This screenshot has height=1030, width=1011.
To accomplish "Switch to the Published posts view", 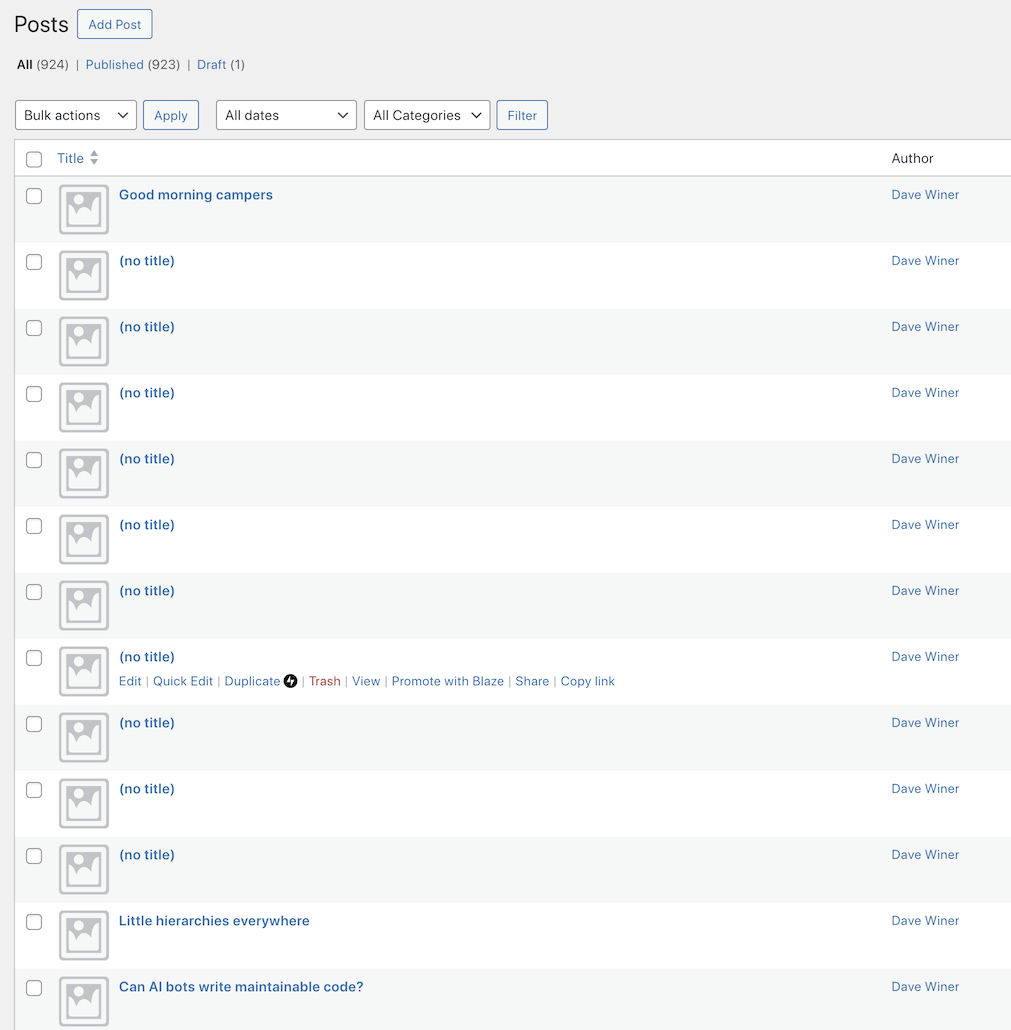I will click(114, 65).
